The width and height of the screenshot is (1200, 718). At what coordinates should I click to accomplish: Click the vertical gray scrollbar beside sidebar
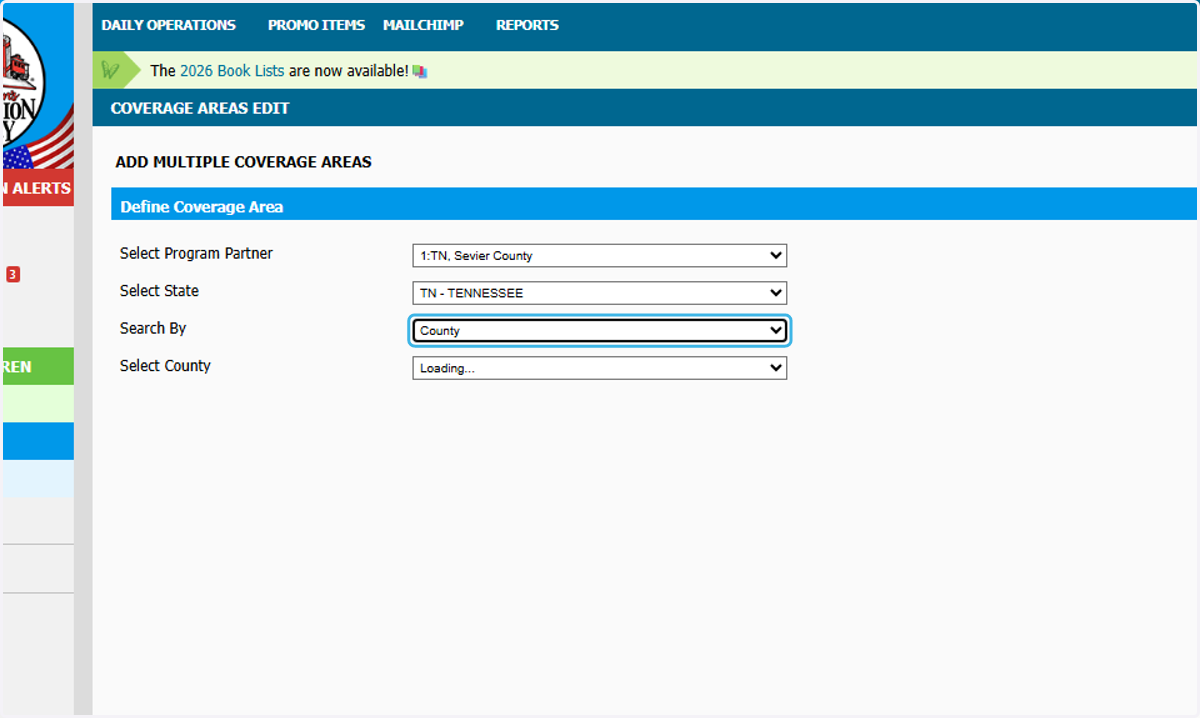(83, 360)
